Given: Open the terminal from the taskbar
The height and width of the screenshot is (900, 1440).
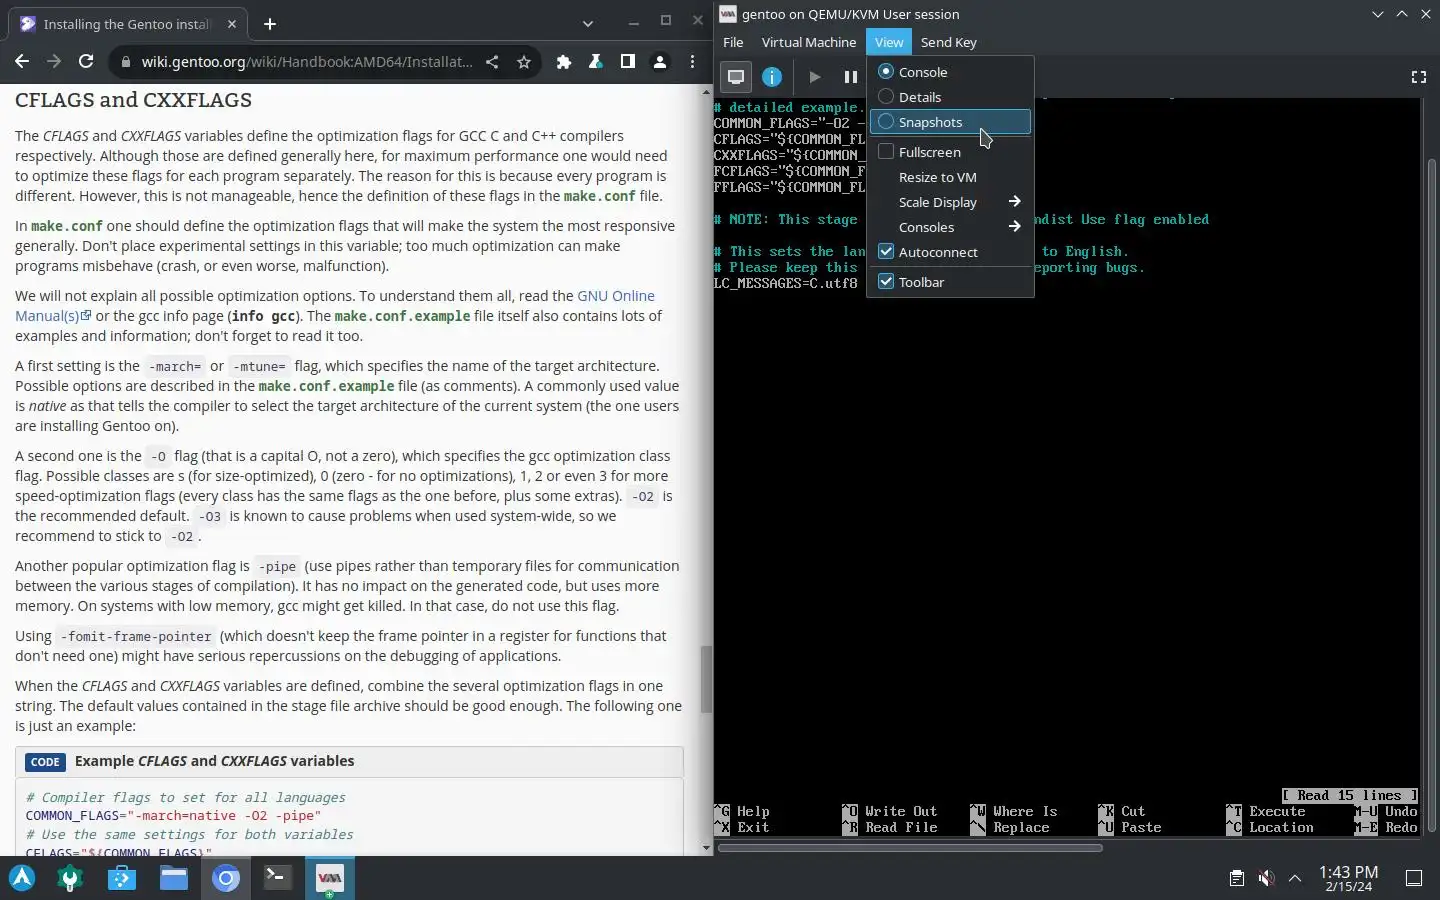Looking at the screenshot, I should [x=277, y=878].
